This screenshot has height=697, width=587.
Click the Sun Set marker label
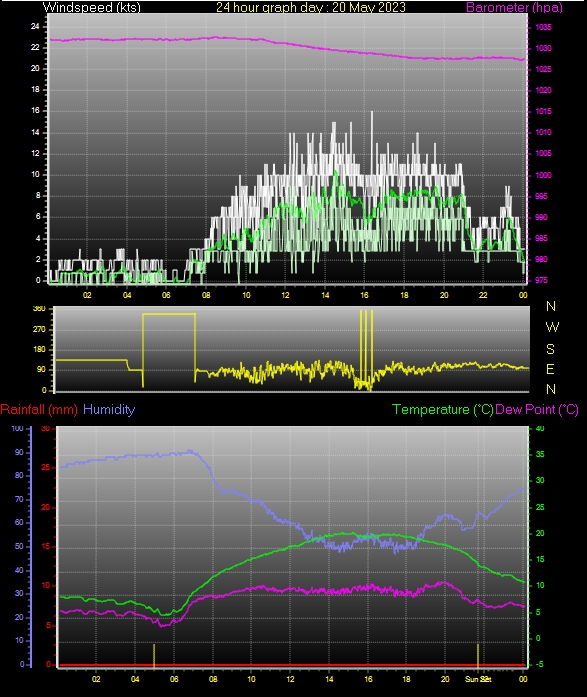coord(478,679)
